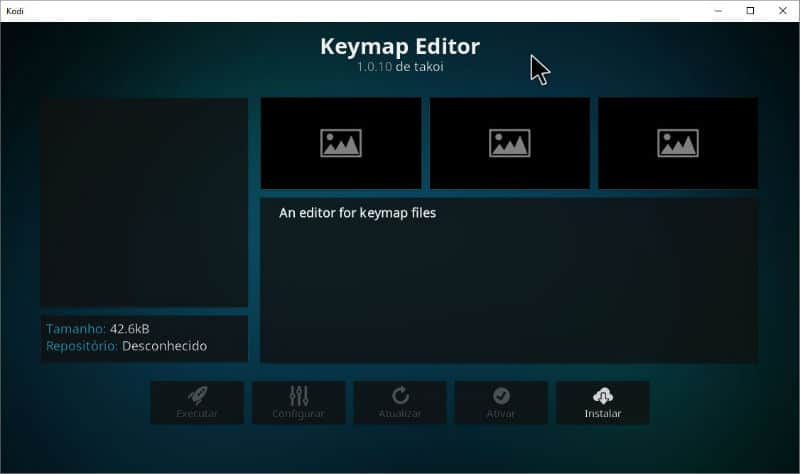800x474 pixels.
Task: Click the 'An editor for keymap files' description
Action: 358,213
